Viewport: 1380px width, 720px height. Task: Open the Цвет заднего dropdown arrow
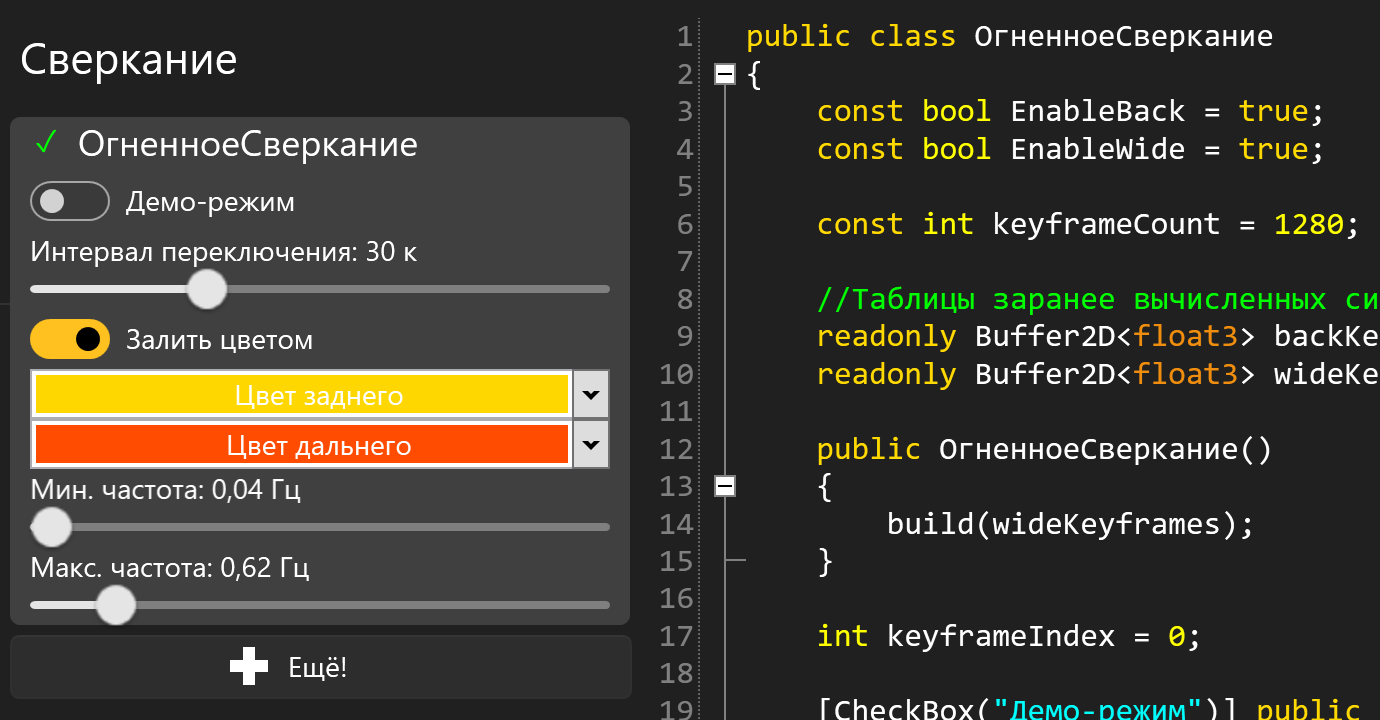tap(591, 394)
